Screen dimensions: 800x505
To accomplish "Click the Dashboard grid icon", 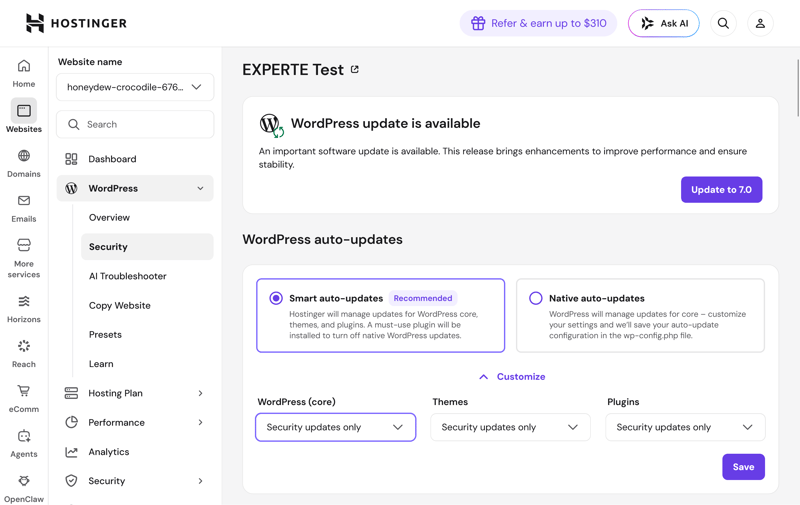I will (71, 159).
